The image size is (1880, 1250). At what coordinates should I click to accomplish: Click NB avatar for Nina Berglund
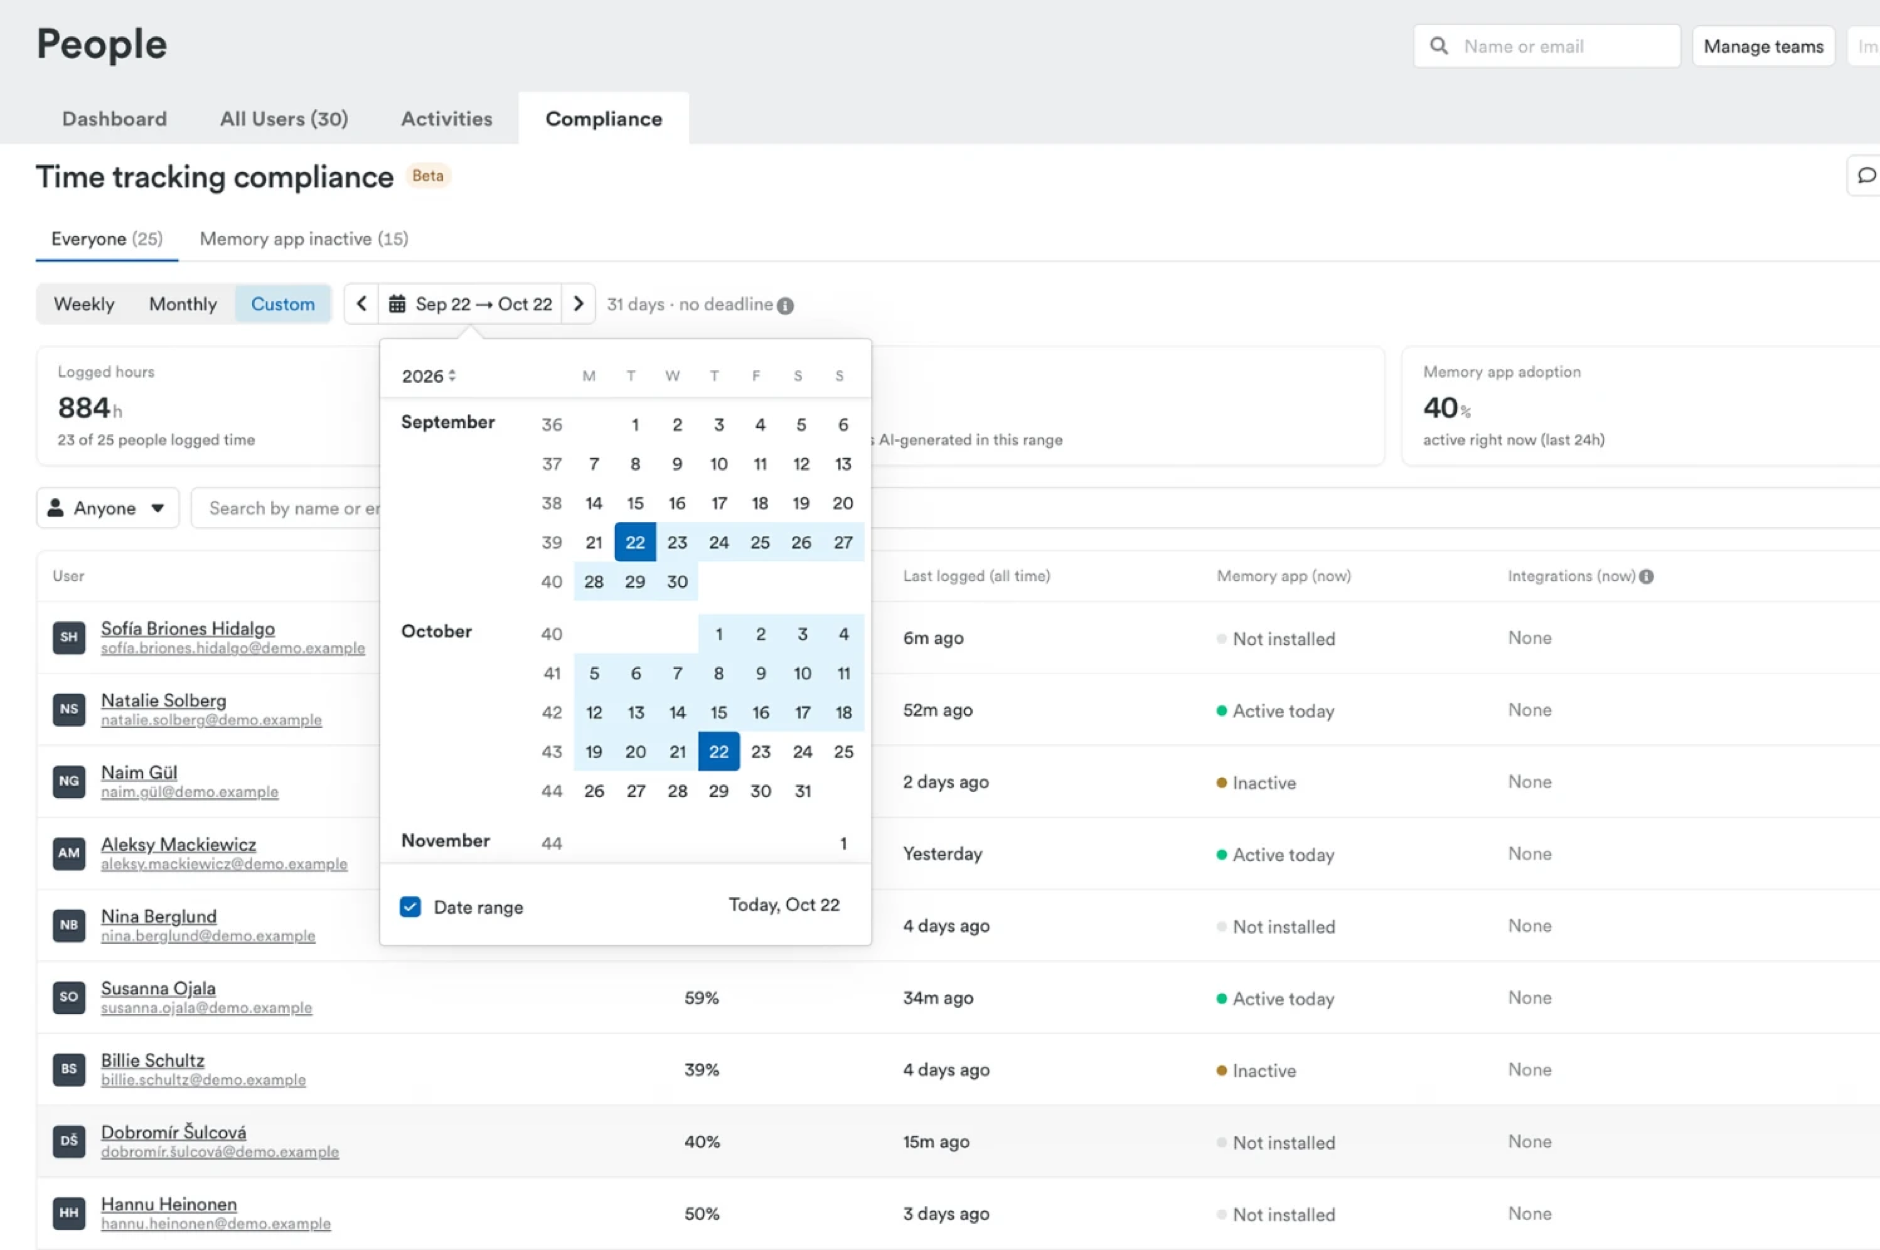pyautogui.click(x=69, y=925)
